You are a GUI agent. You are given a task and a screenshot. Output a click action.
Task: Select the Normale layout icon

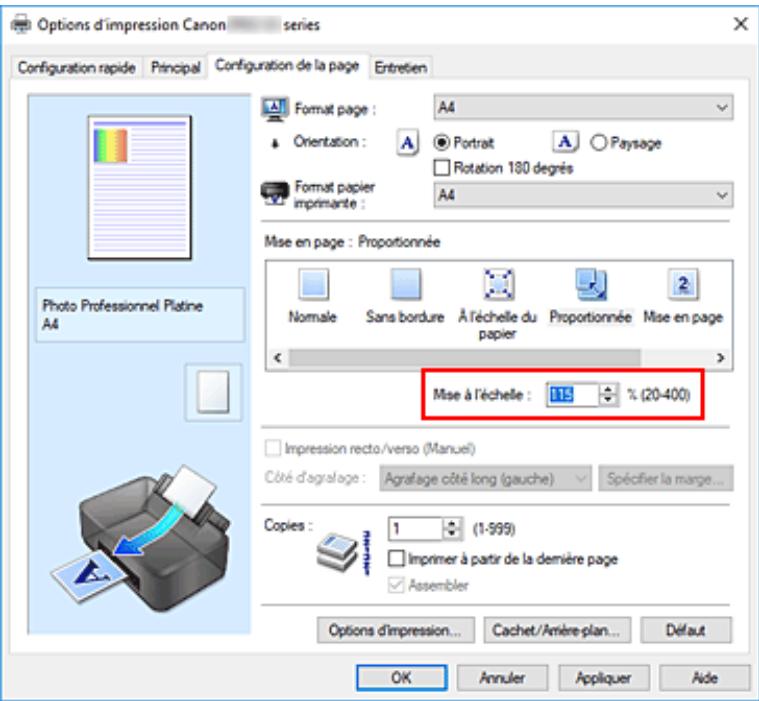pyautogui.click(x=314, y=284)
